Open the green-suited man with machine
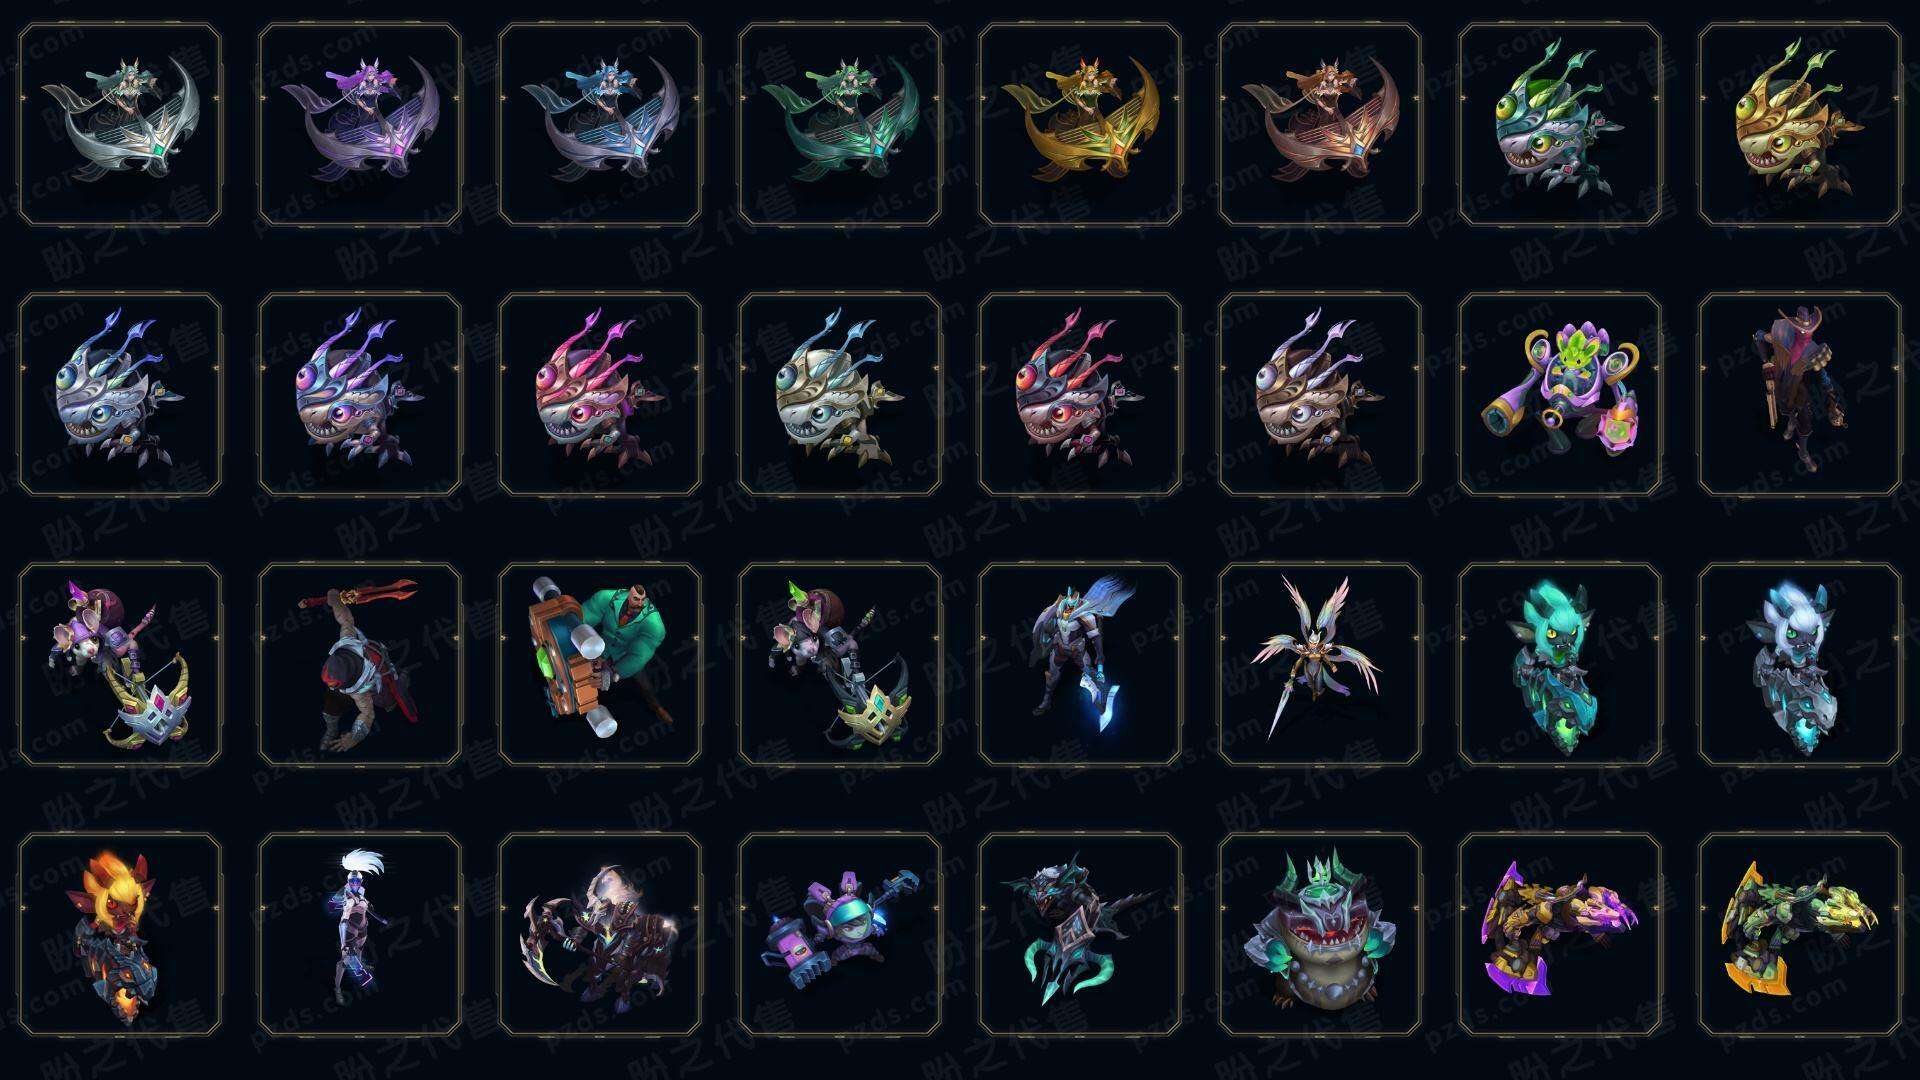 click(x=600, y=665)
